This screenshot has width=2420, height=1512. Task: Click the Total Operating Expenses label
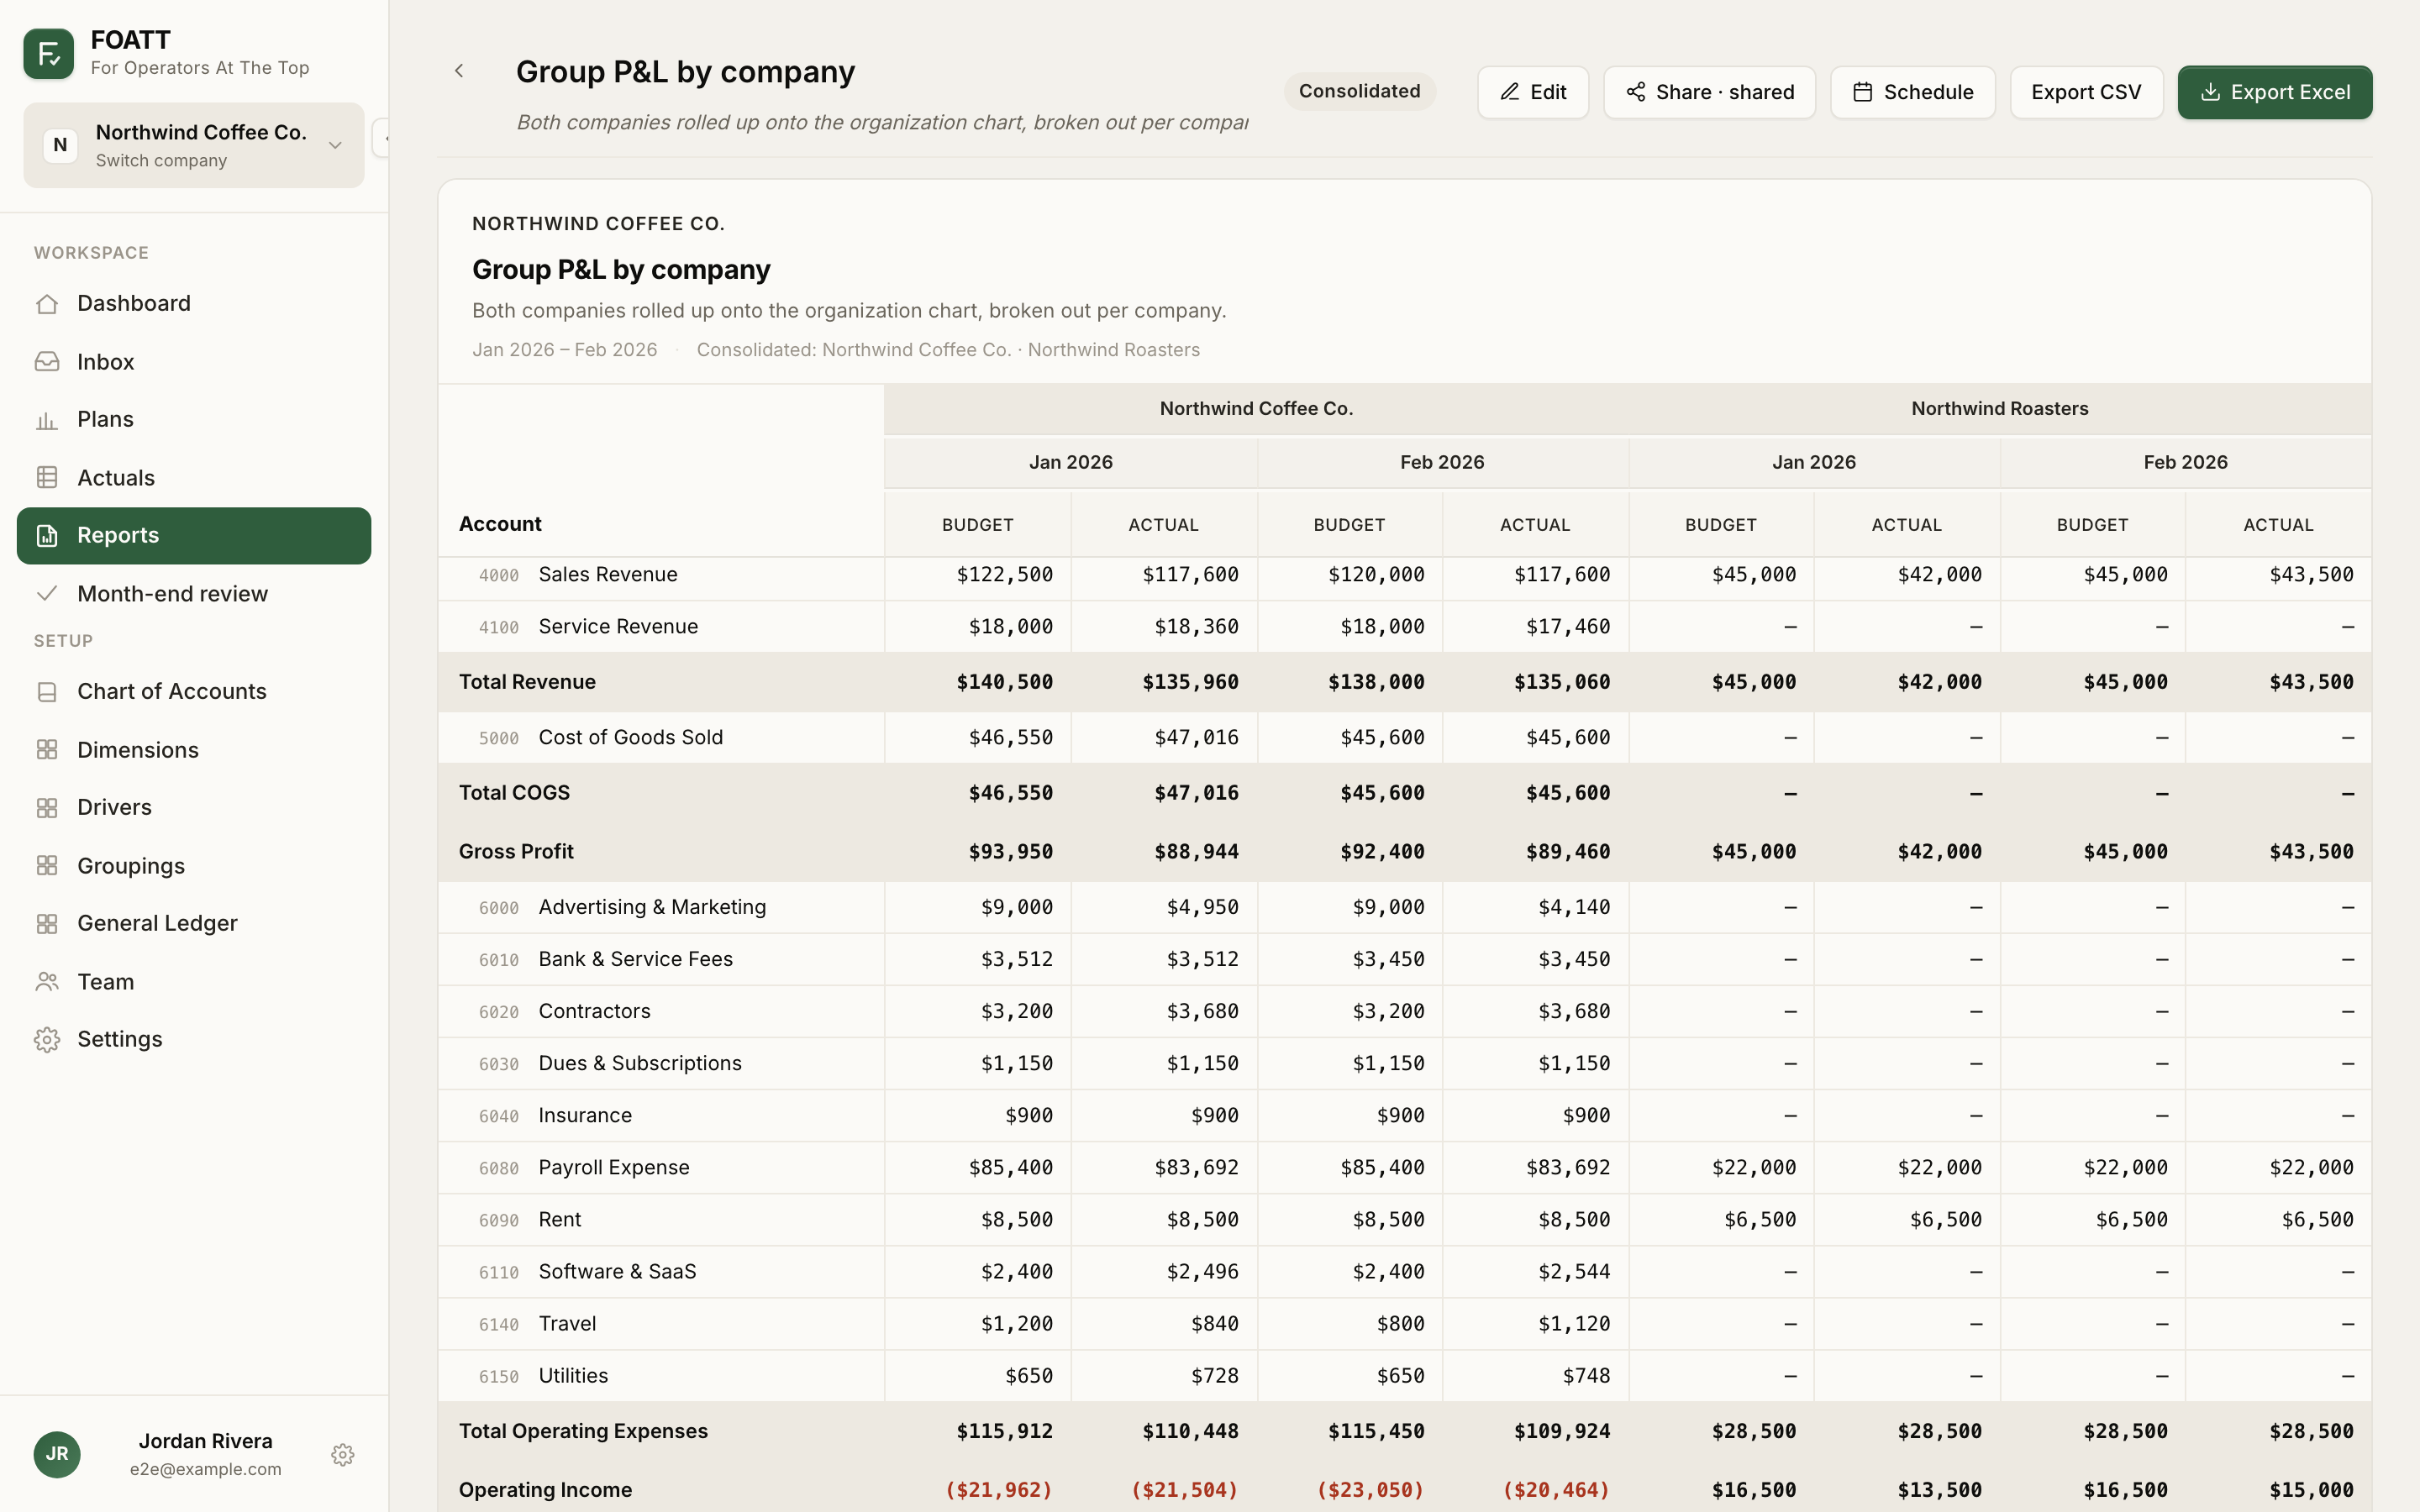coord(583,1431)
